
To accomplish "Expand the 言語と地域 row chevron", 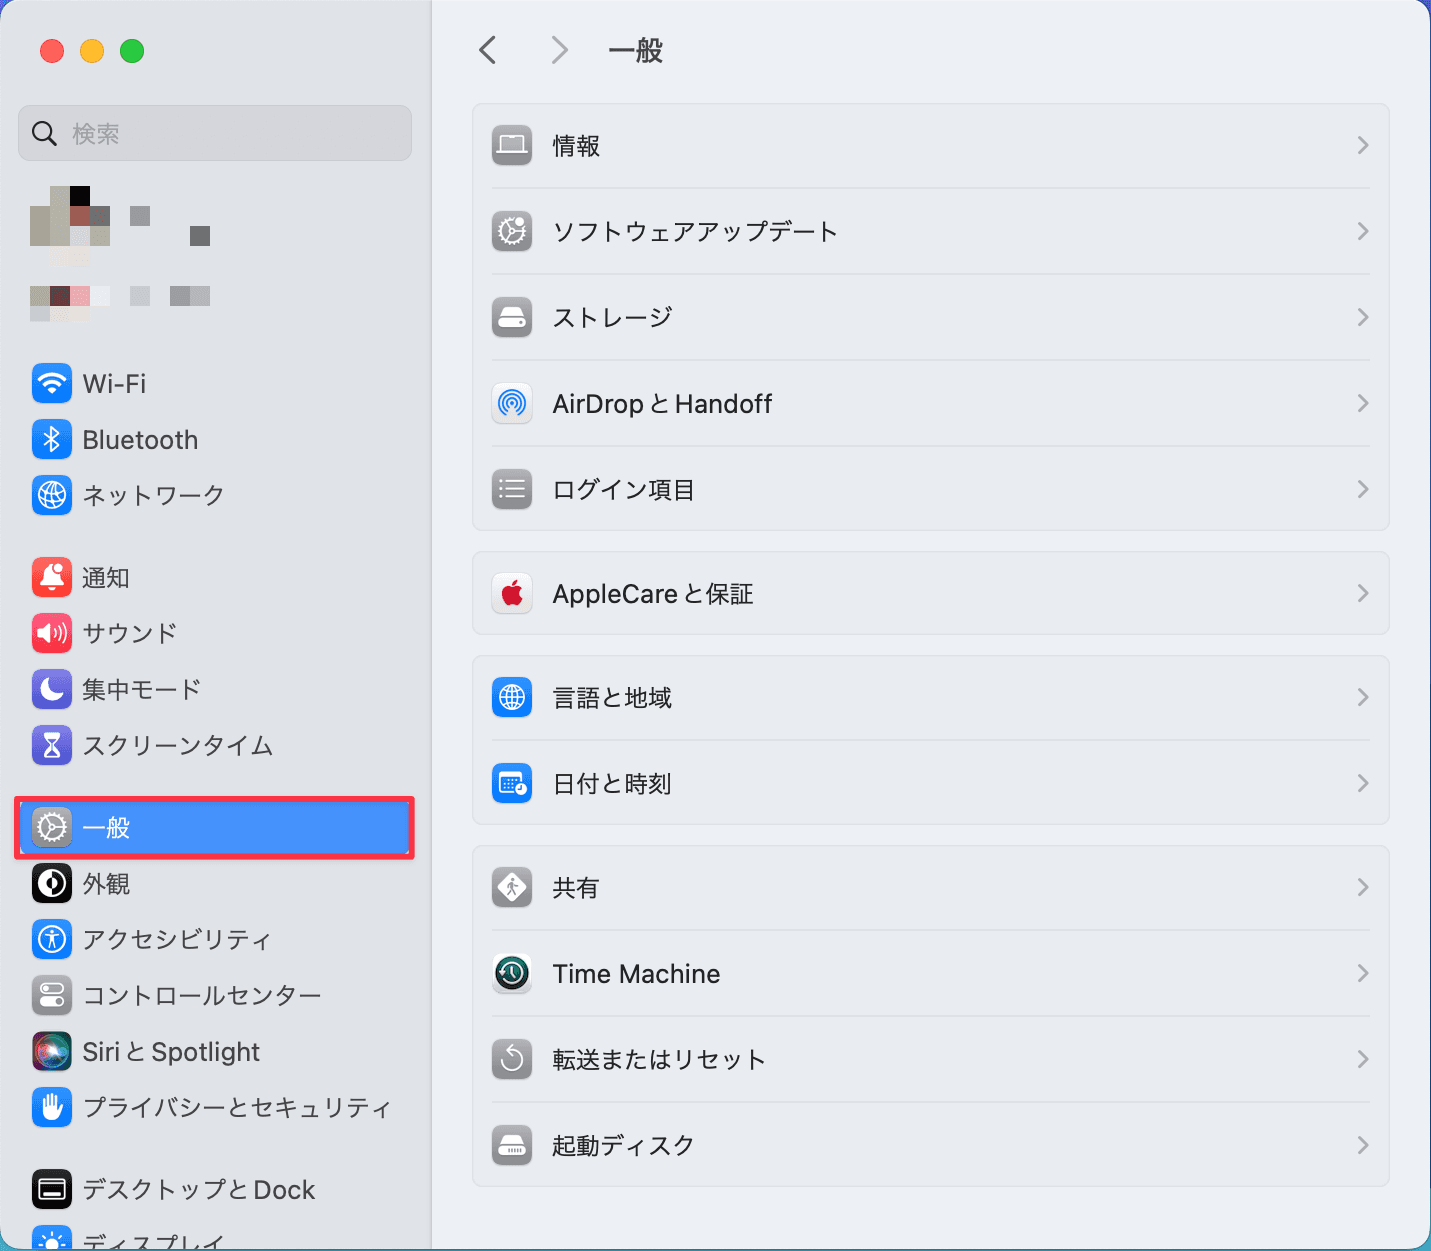I will click(x=1362, y=697).
